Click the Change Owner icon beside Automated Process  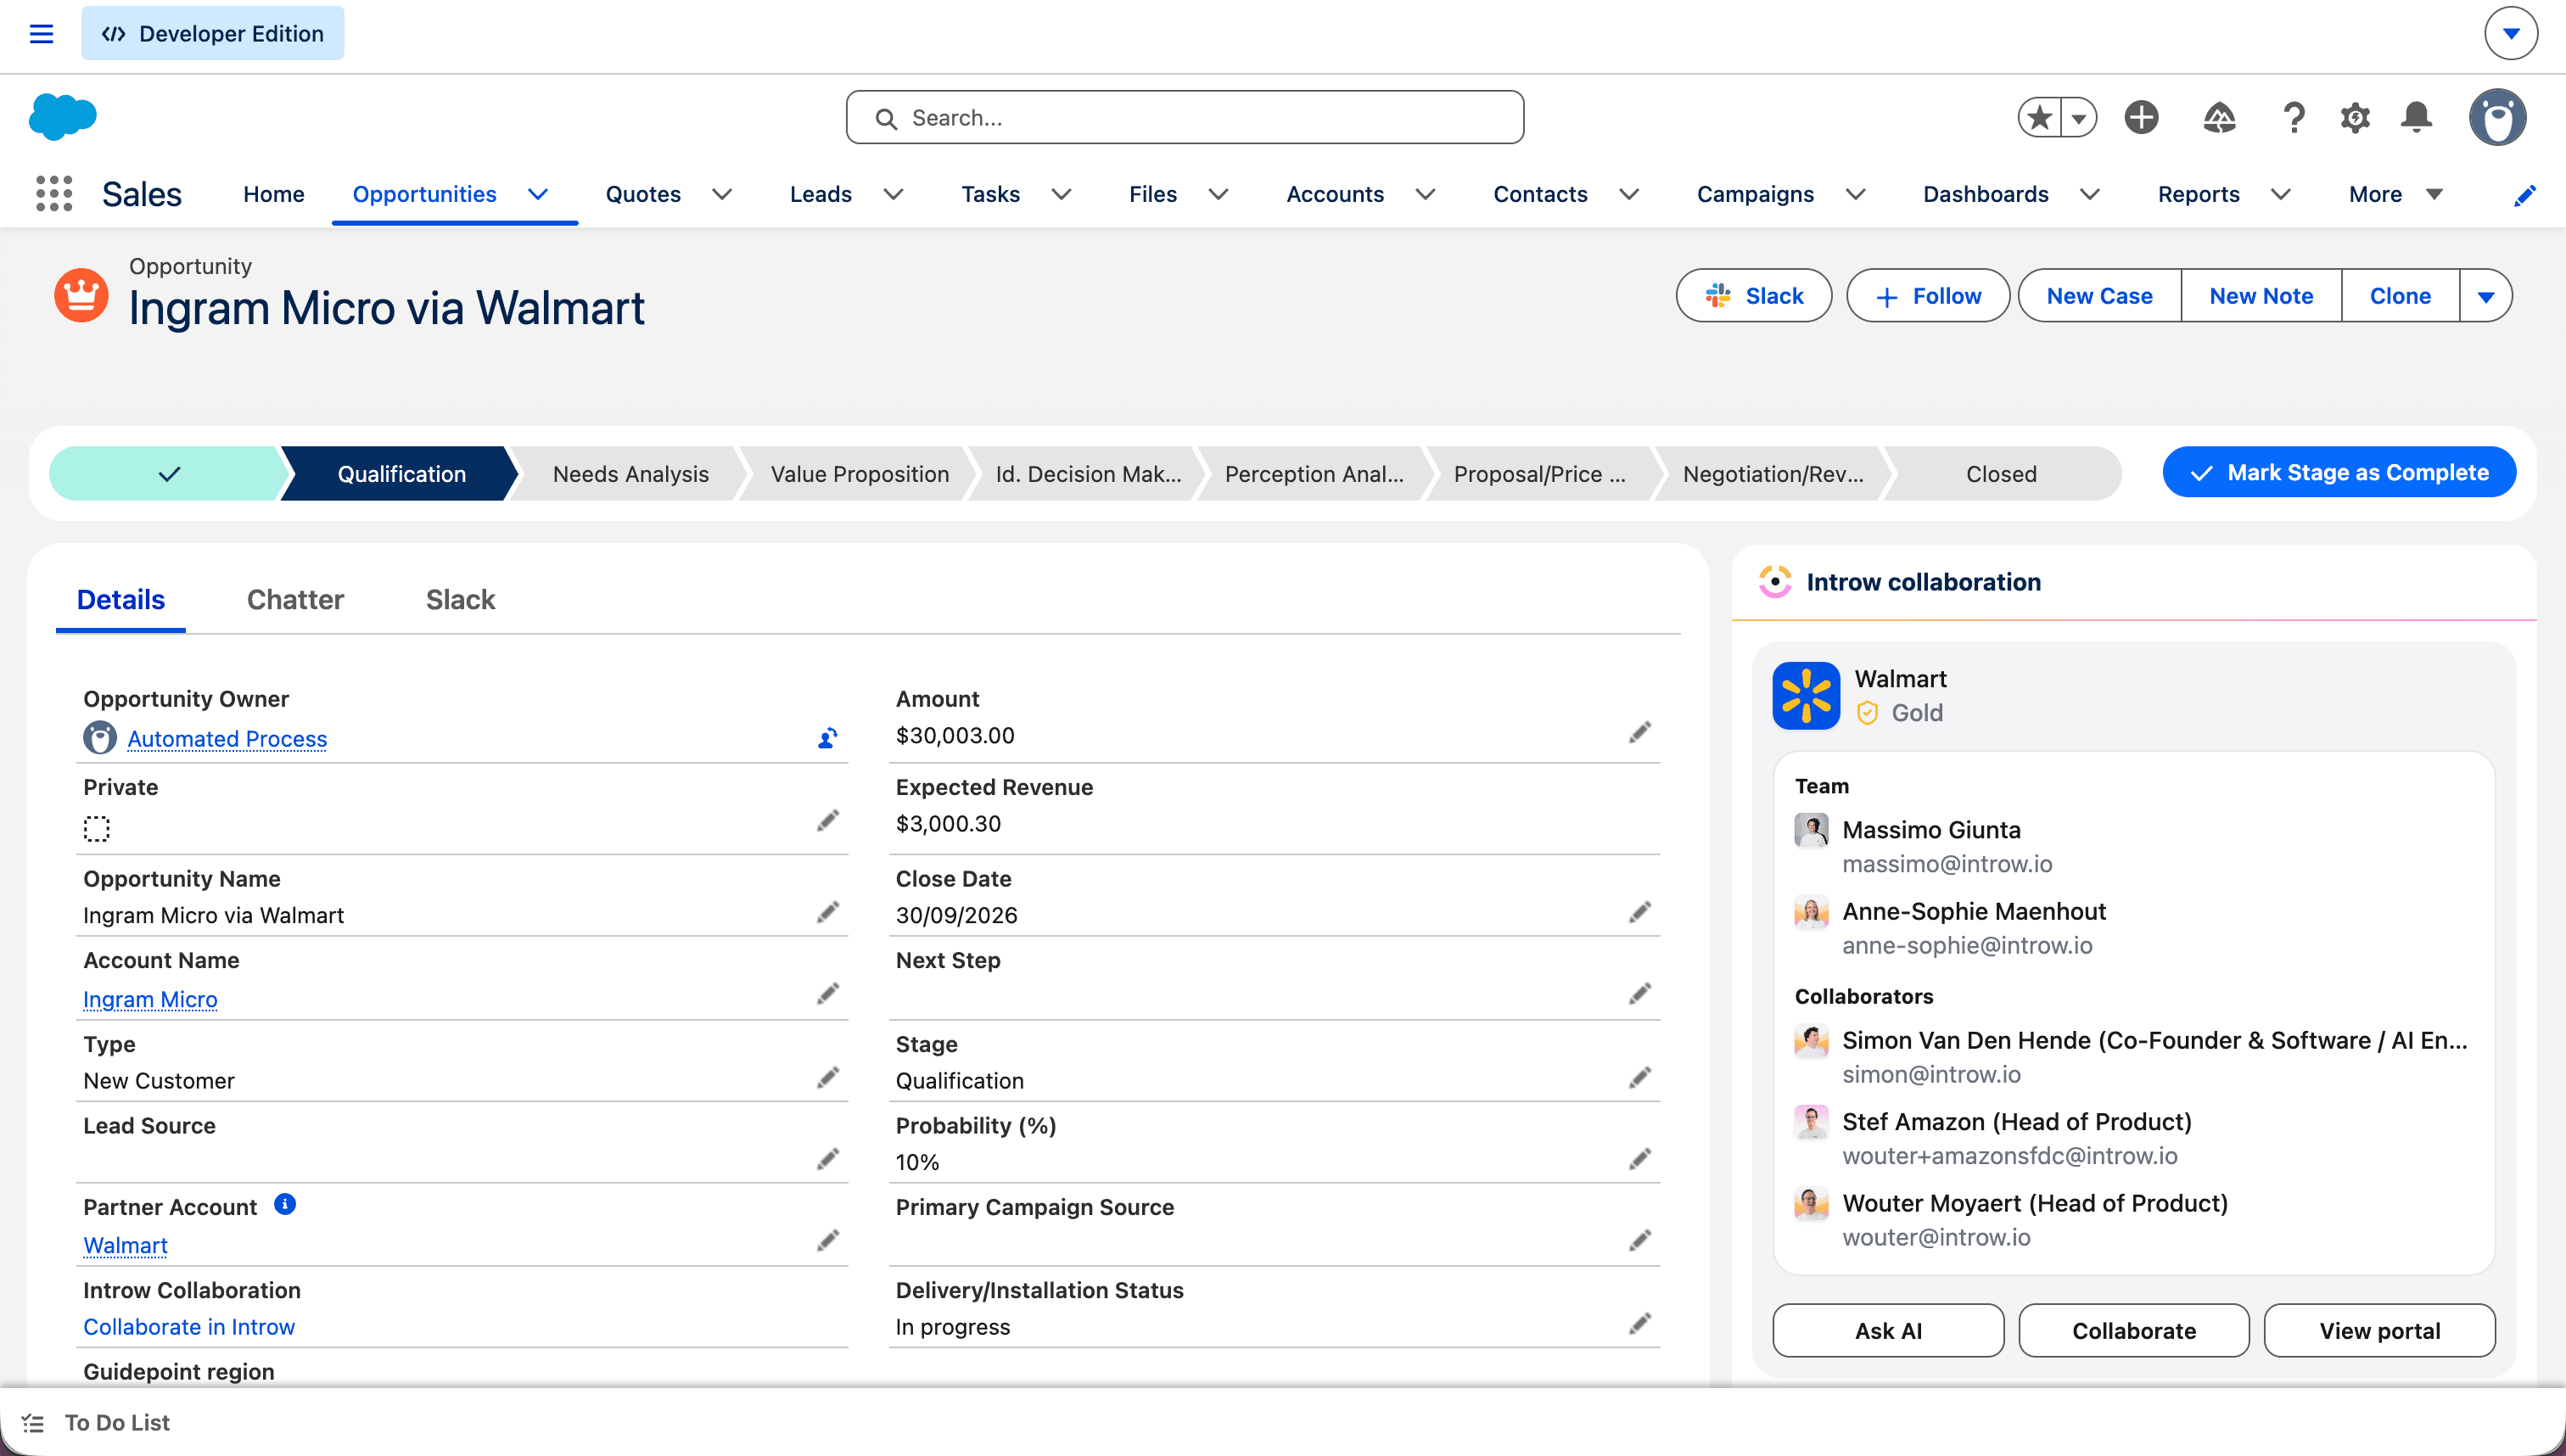point(827,739)
